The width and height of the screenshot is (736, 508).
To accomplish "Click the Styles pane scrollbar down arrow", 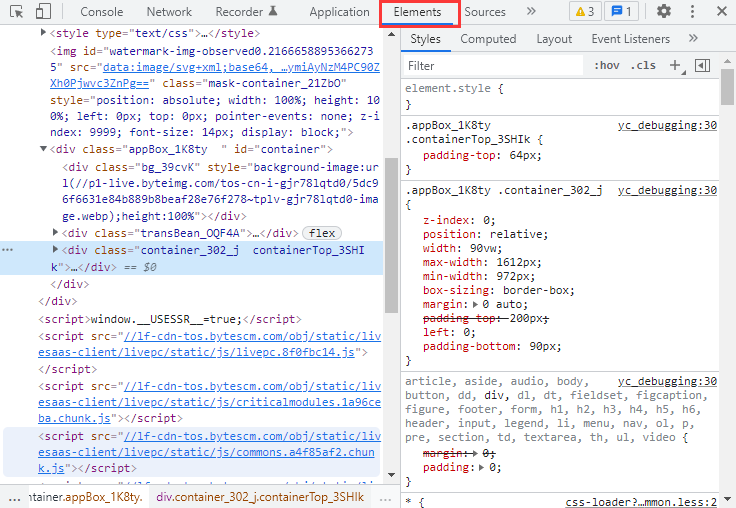I will [728, 499].
